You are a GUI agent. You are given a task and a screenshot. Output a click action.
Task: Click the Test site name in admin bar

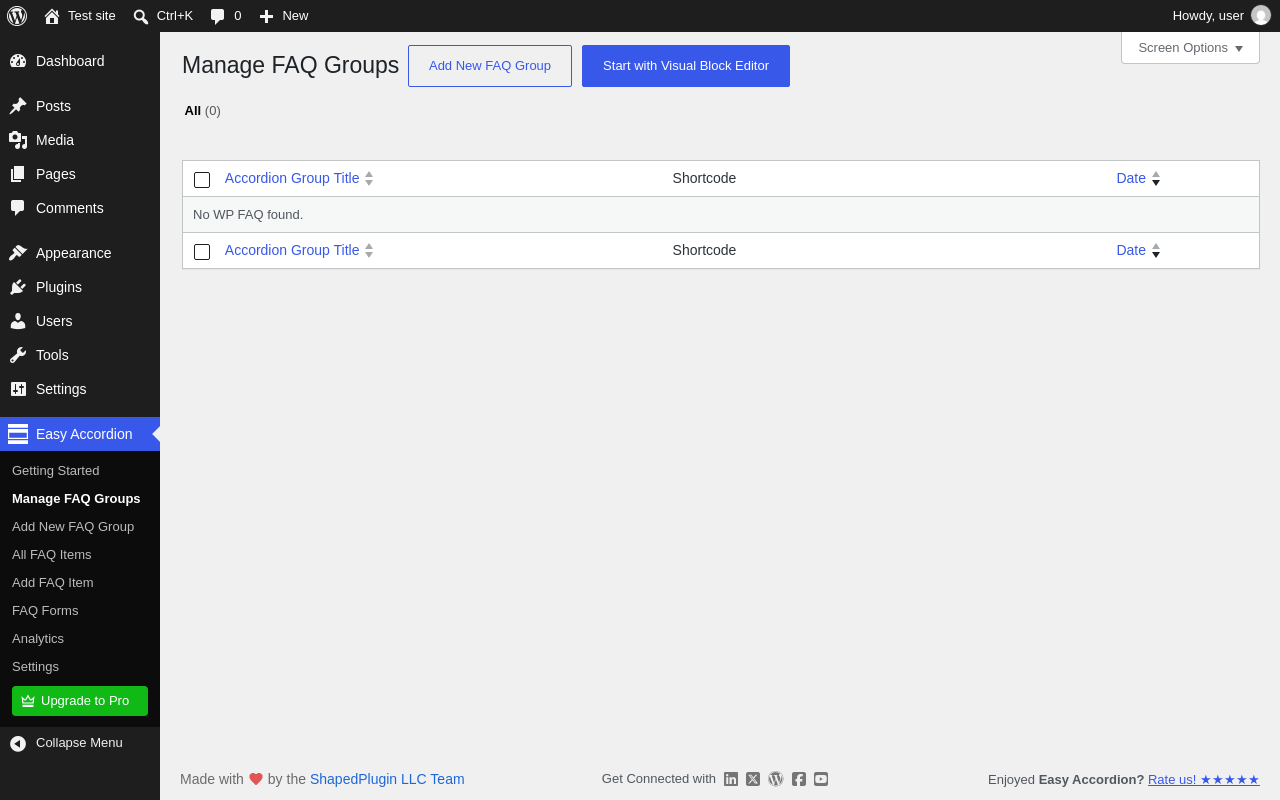coord(92,16)
